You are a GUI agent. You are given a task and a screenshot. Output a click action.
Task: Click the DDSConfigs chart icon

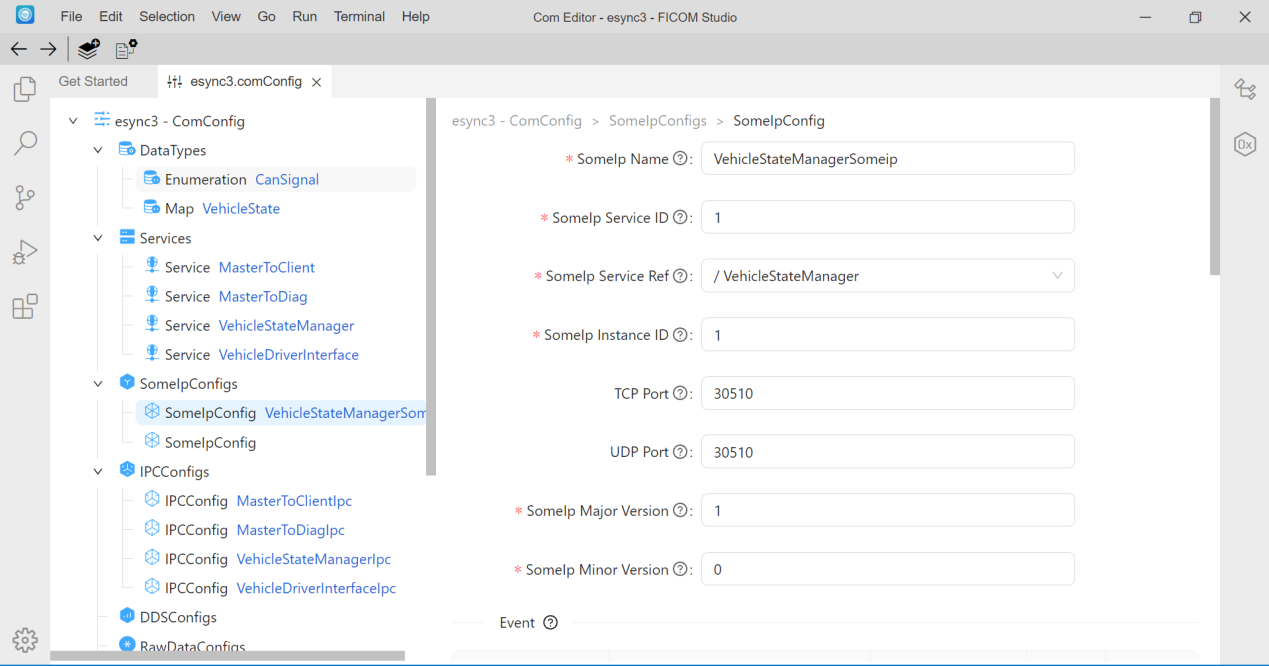pos(127,616)
